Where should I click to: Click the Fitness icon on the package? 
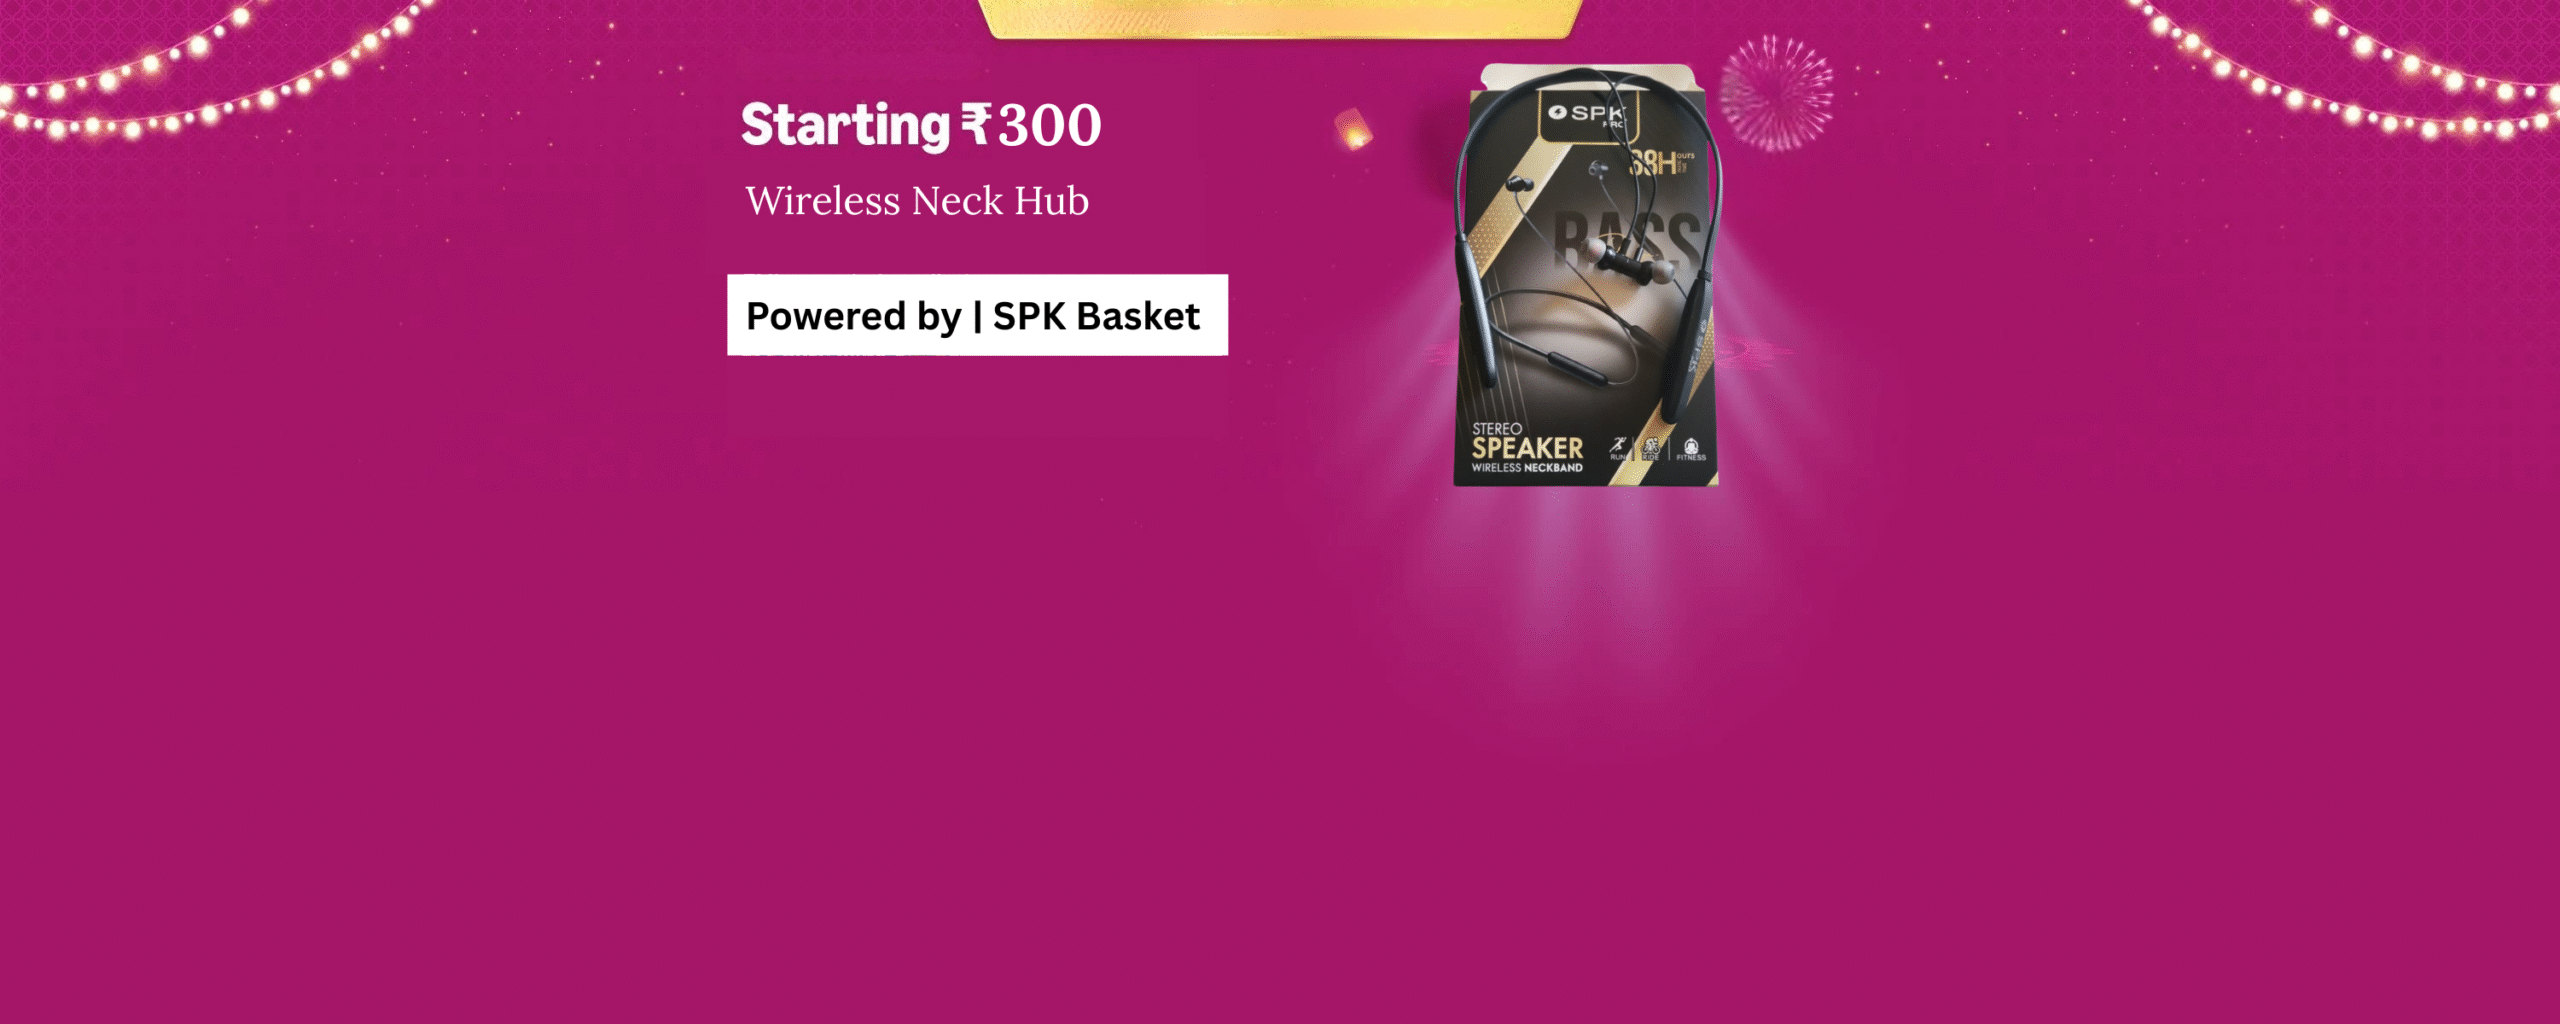(x=1691, y=449)
